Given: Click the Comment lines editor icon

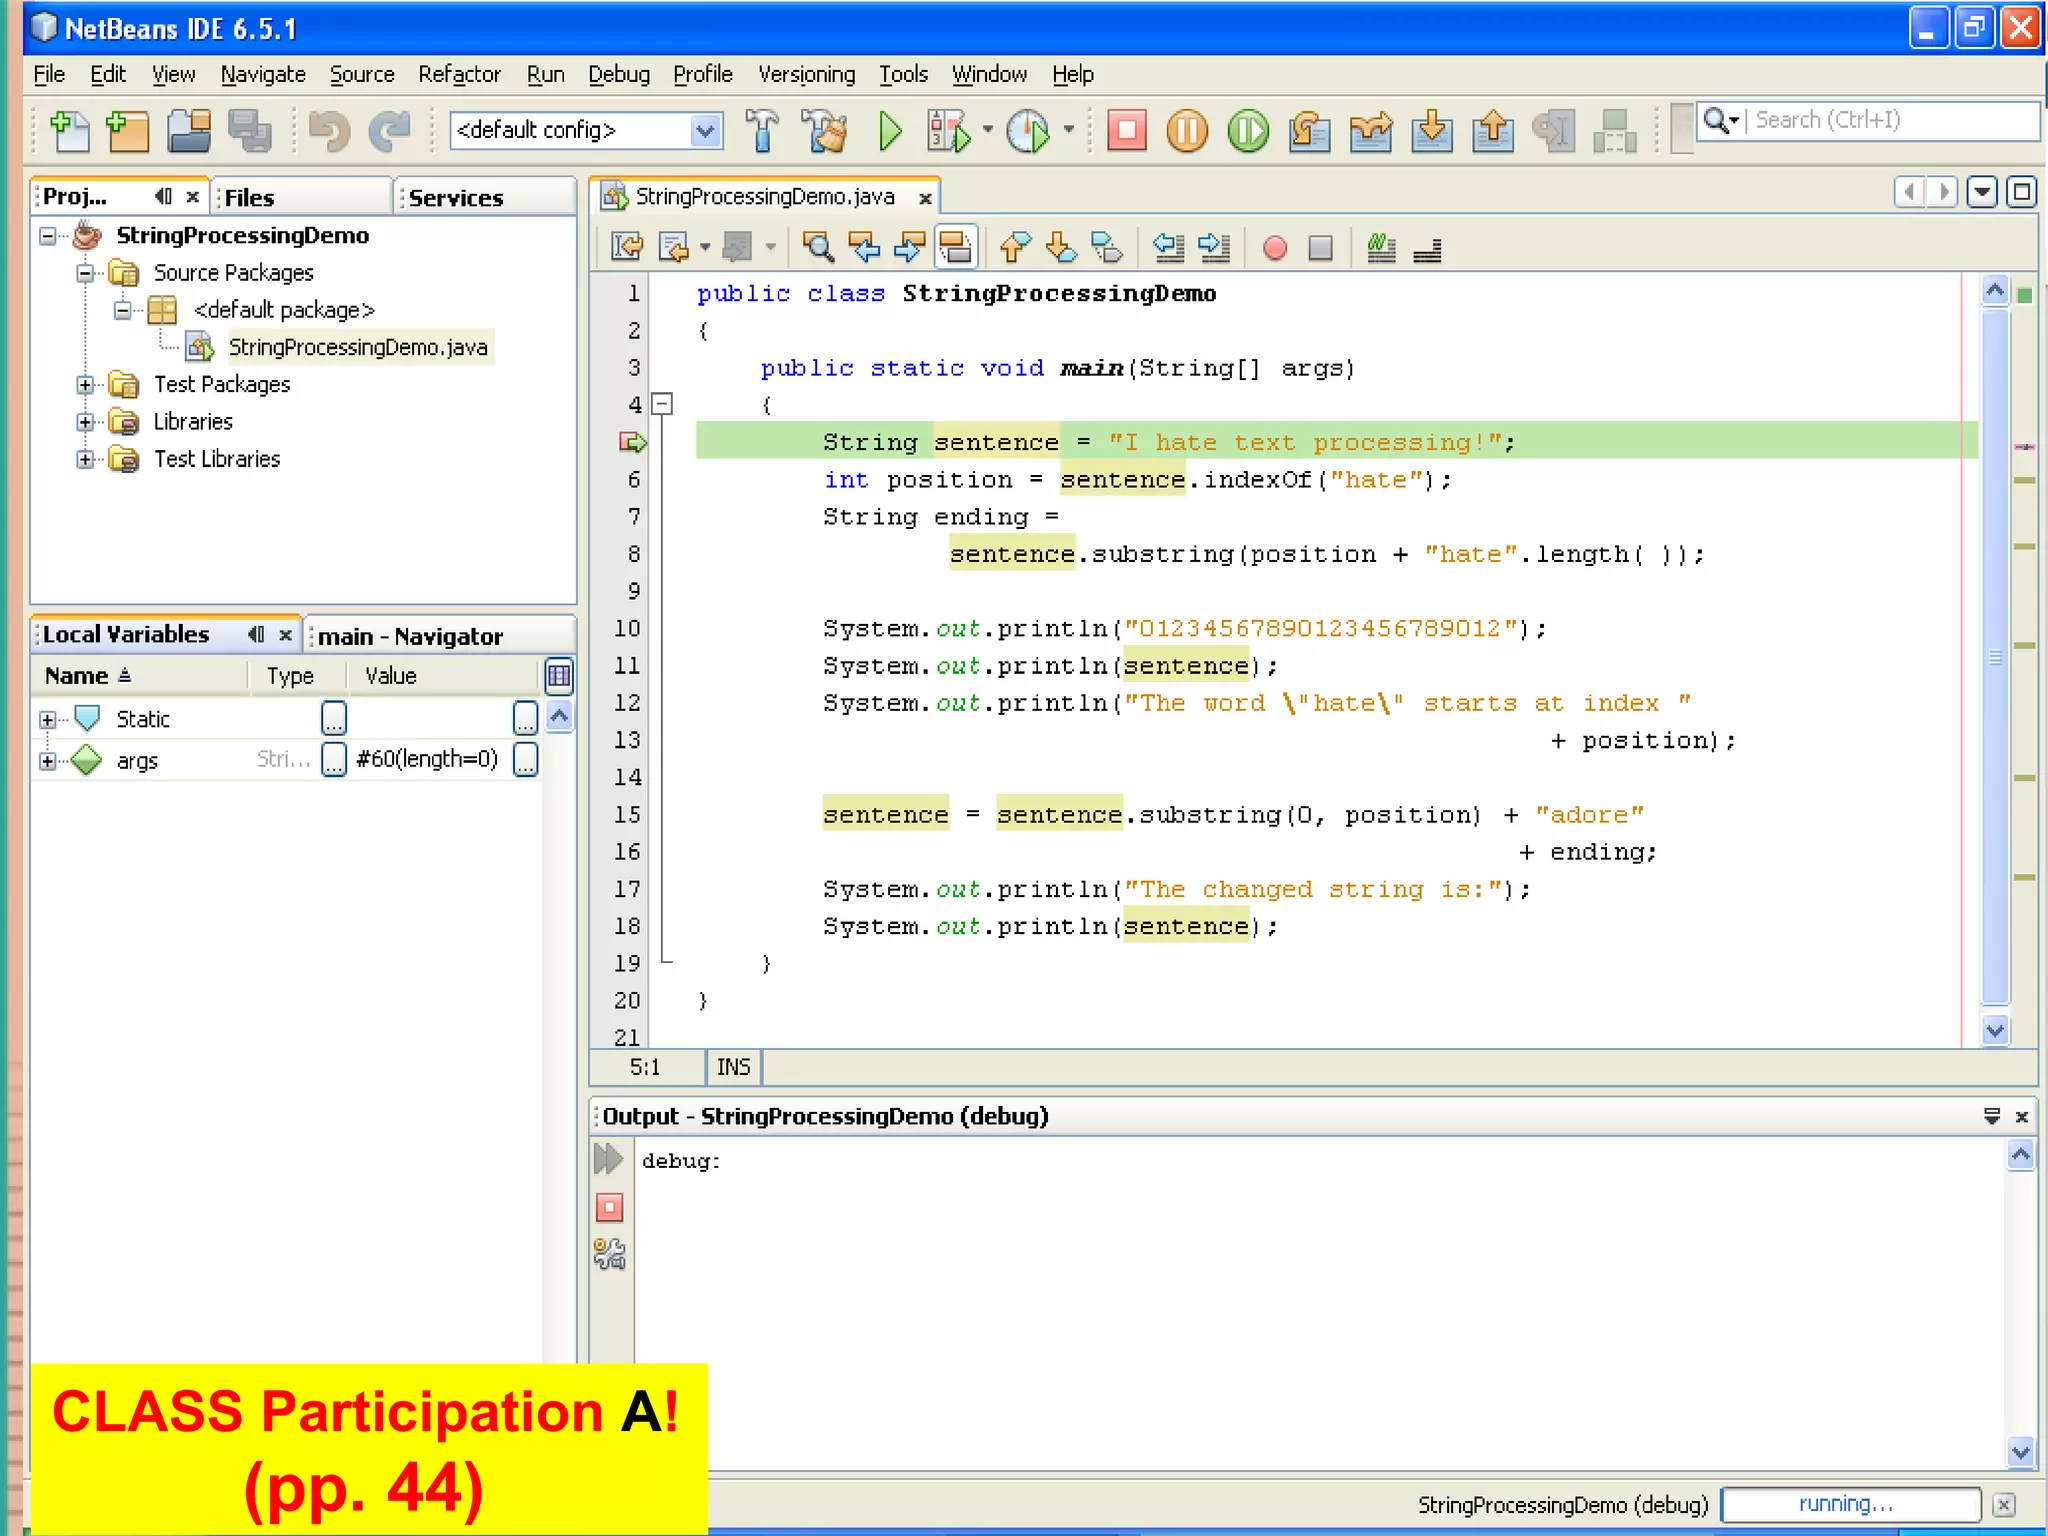Looking at the screenshot, I should click(1381, 247).
